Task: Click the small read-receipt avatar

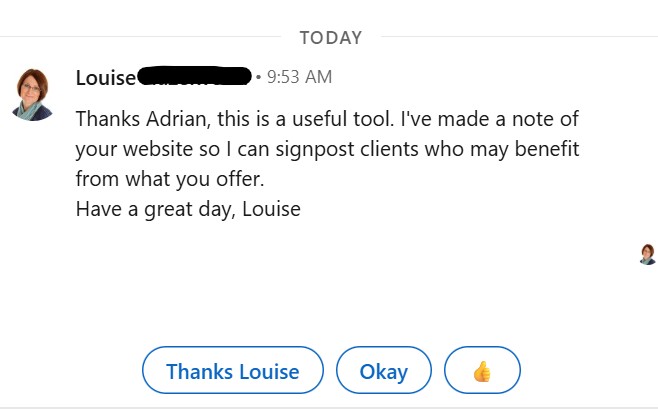Action: tap(647, 254)
